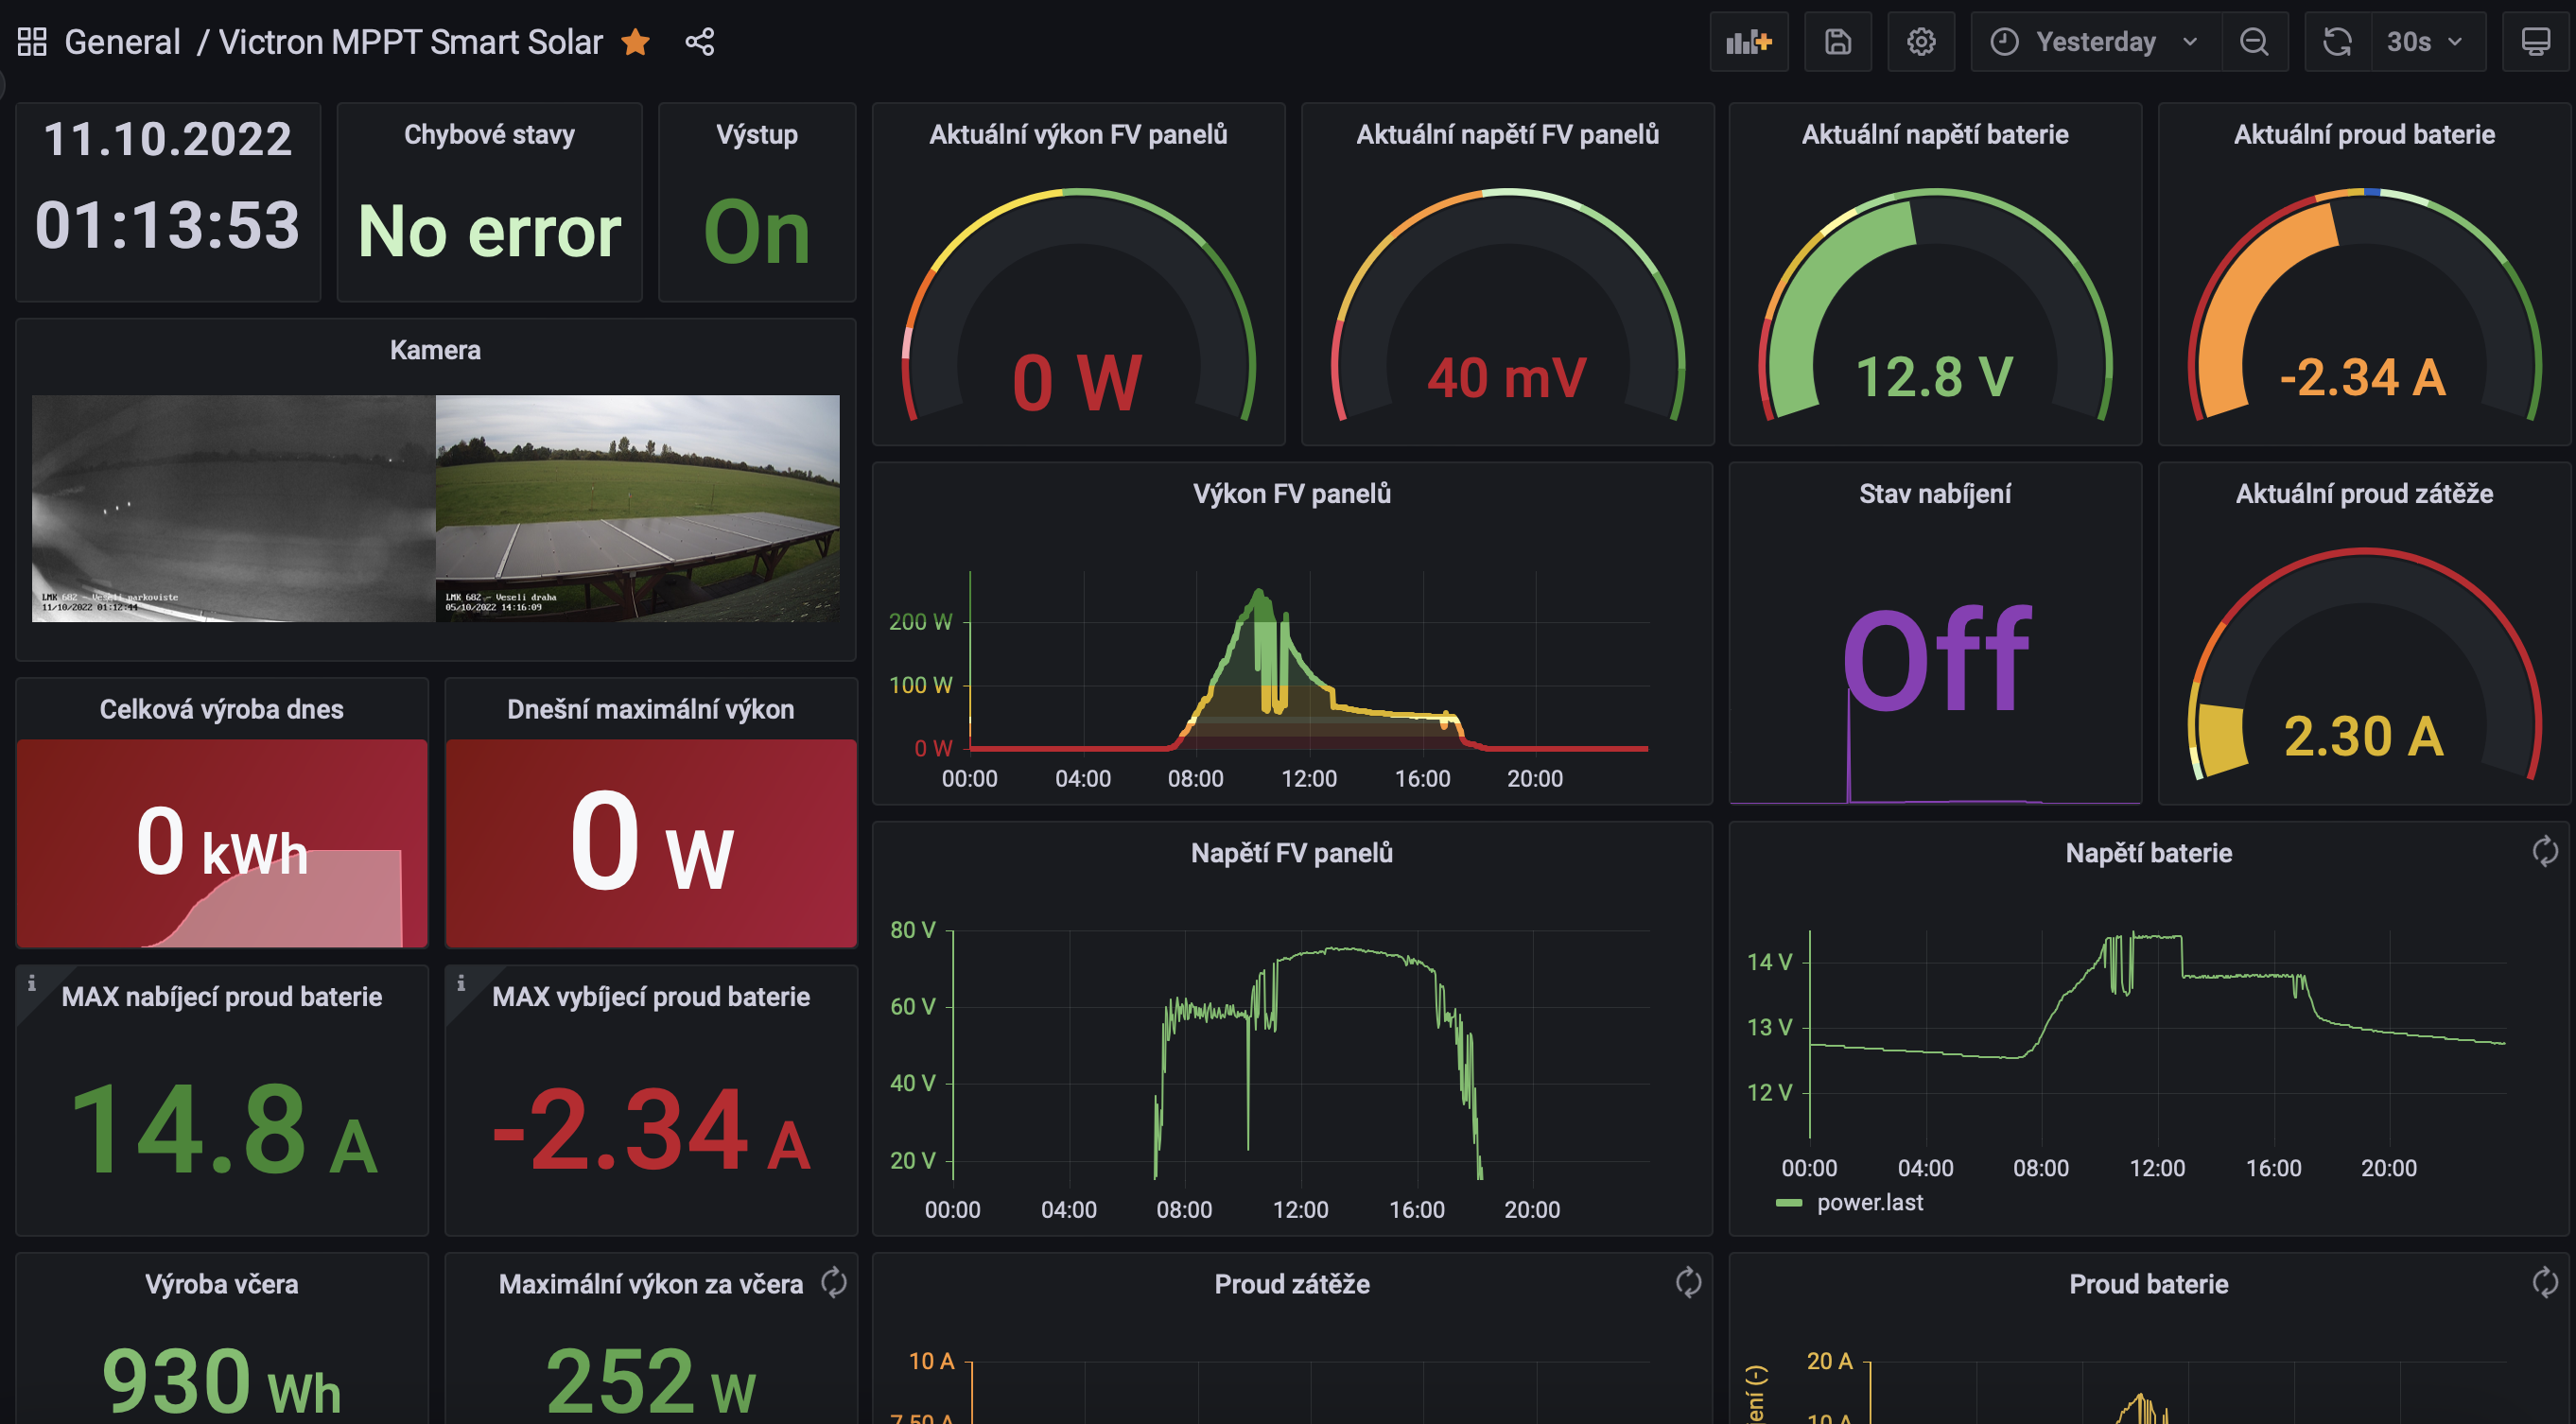
Task: Click info icon on MAX vybíjecí proud baterie
Action: (461, 983)
